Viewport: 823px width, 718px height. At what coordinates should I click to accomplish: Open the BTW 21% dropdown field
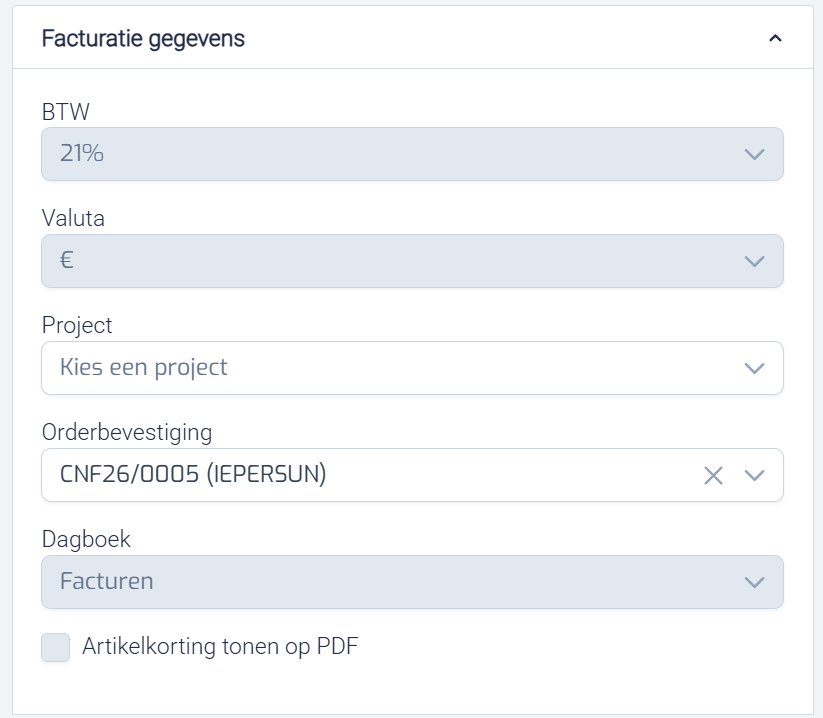pyautogui.click(x=380, y=154)
